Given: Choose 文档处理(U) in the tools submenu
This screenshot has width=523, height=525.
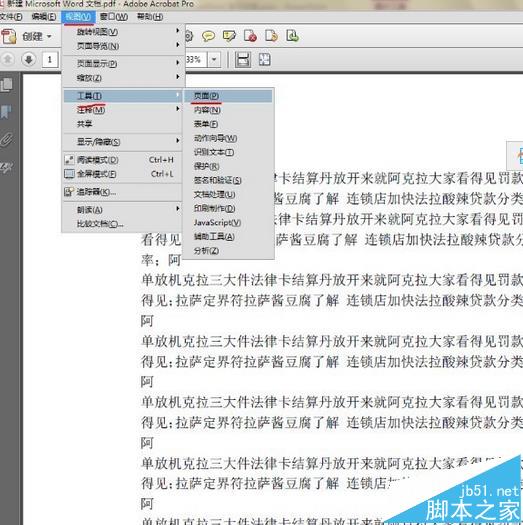Looking at the screenshot, I should [228, 194].
